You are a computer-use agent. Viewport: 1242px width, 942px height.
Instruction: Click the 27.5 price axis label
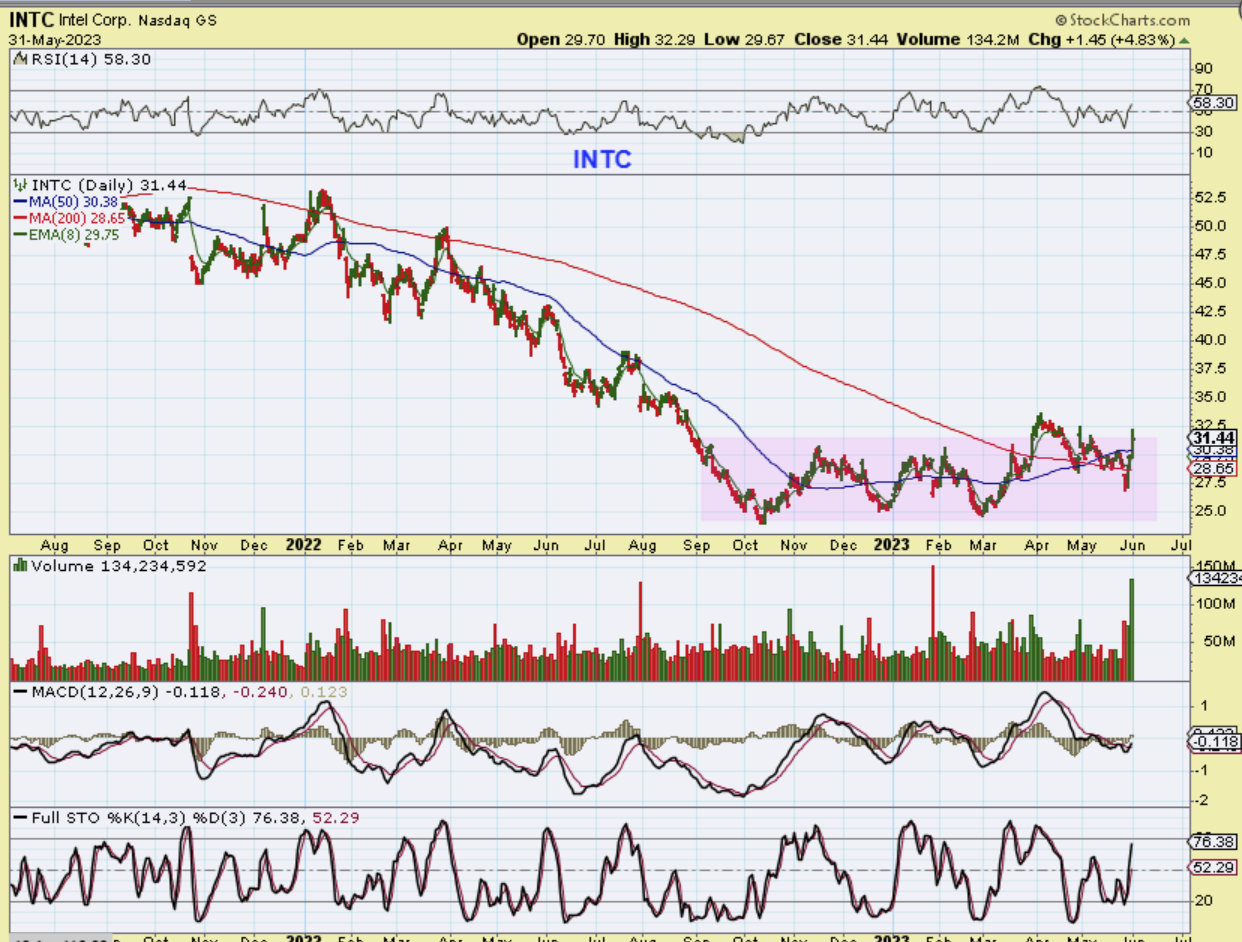[x=1211, y=482]
